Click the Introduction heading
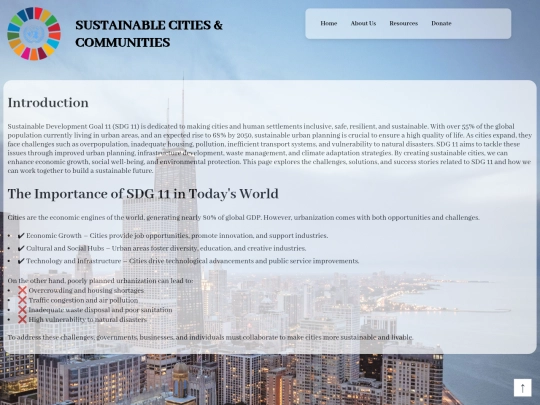 point(48,103)
